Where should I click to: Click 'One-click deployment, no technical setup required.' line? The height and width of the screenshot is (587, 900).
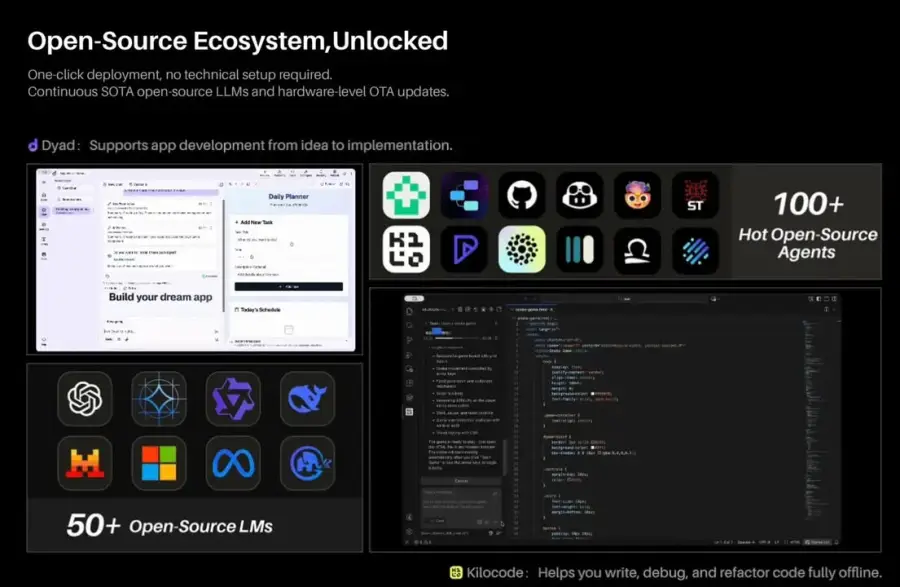[x=180, y=75]
